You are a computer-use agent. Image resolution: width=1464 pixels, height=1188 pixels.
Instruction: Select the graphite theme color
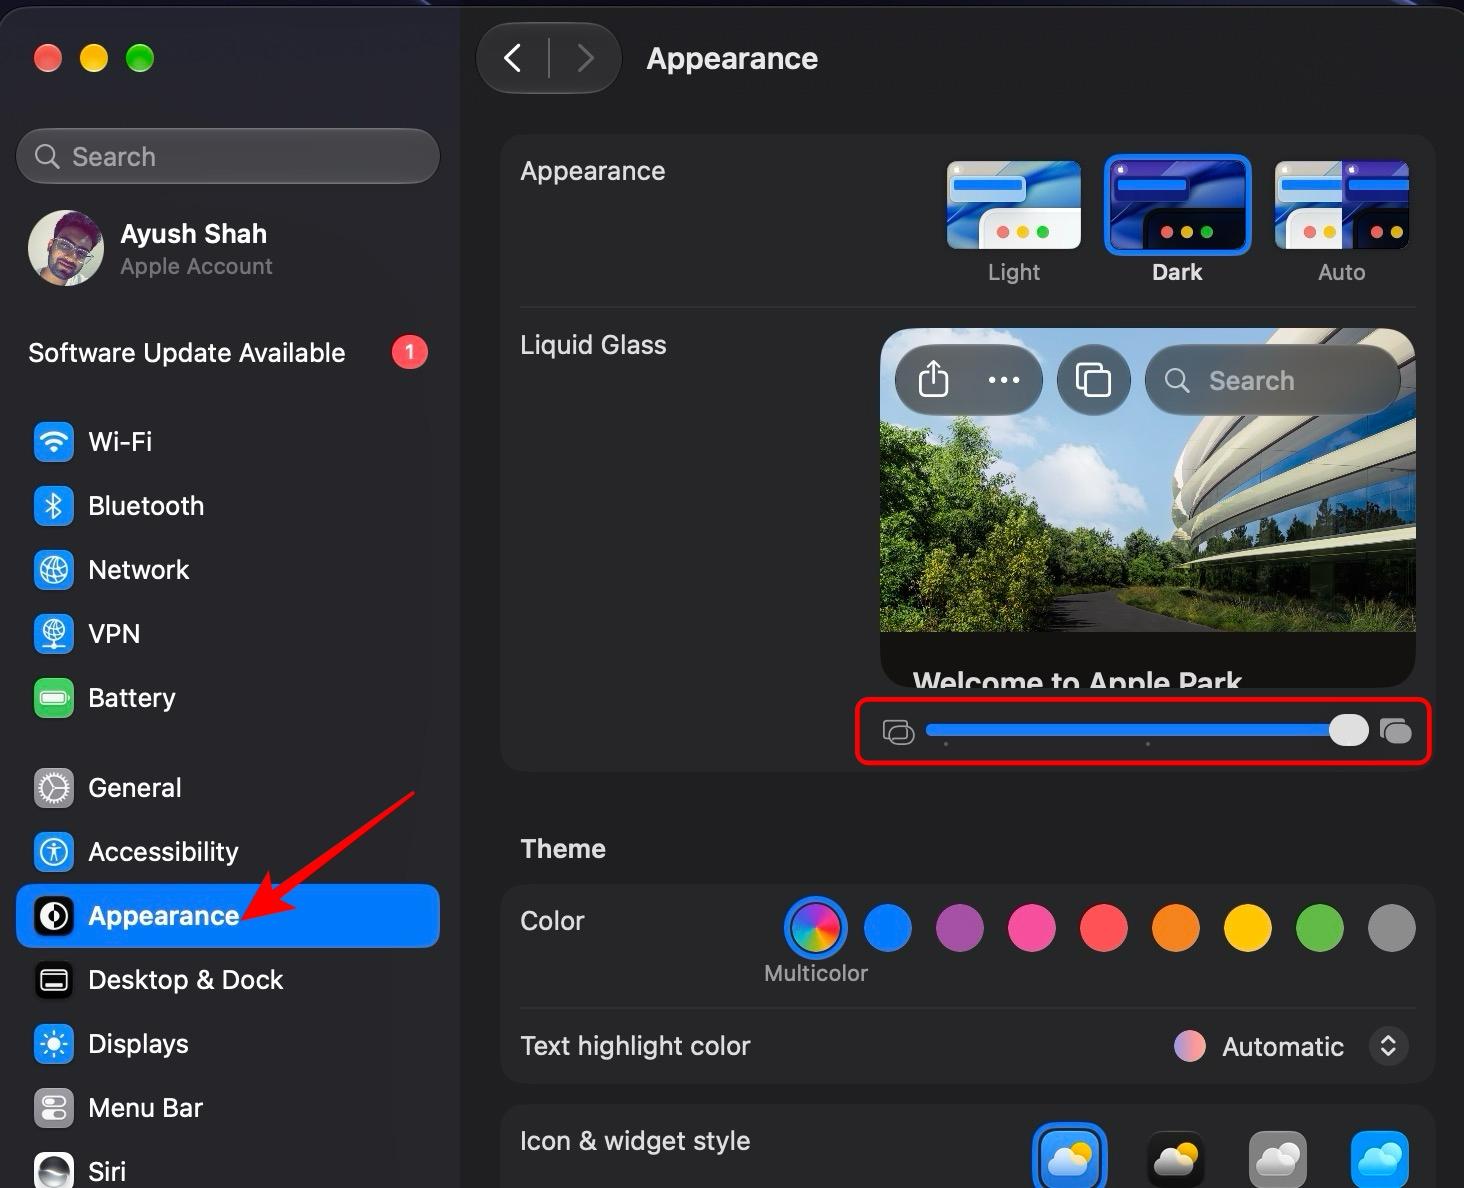point(1392,928)
